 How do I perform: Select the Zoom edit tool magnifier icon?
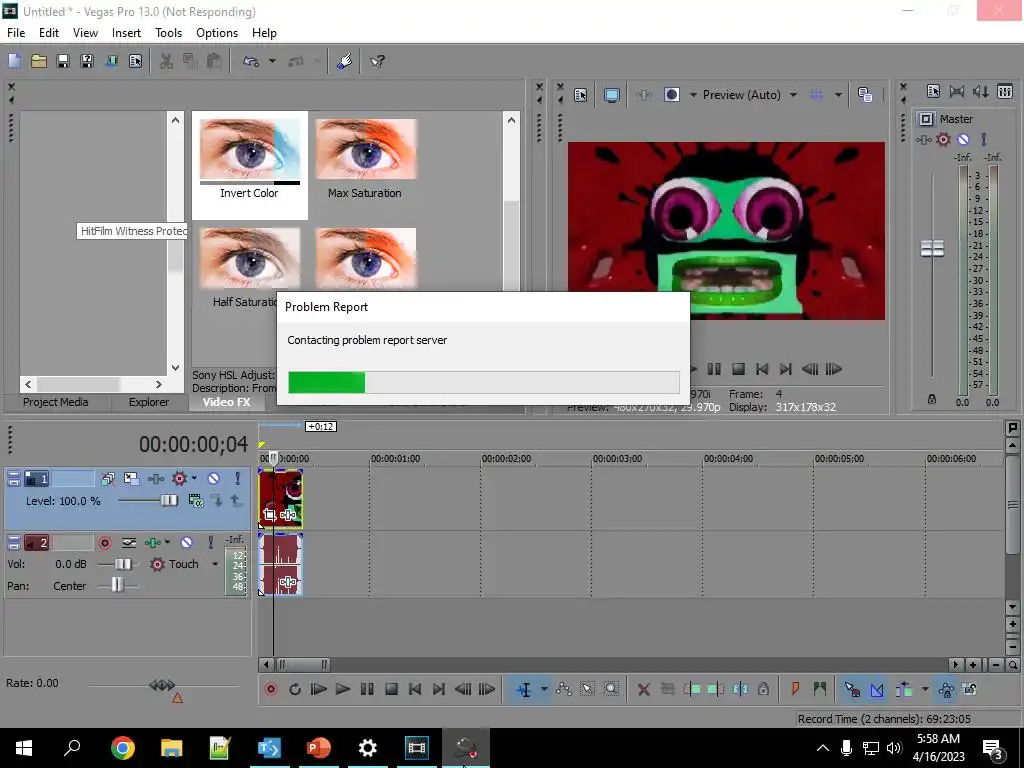coord(611,690)
